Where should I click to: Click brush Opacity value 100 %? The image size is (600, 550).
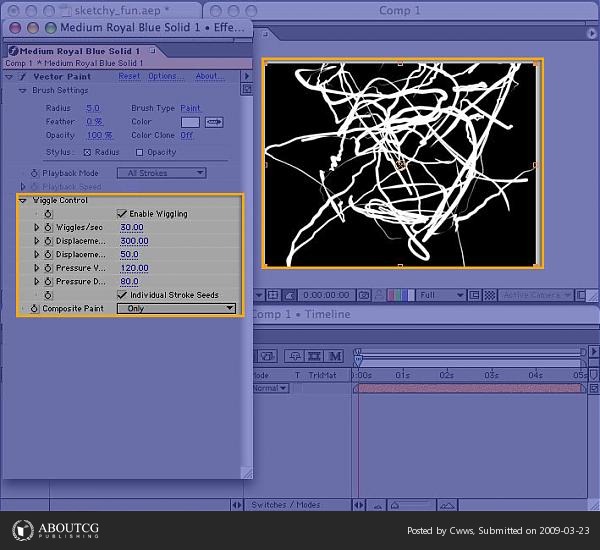pos(99,135)
